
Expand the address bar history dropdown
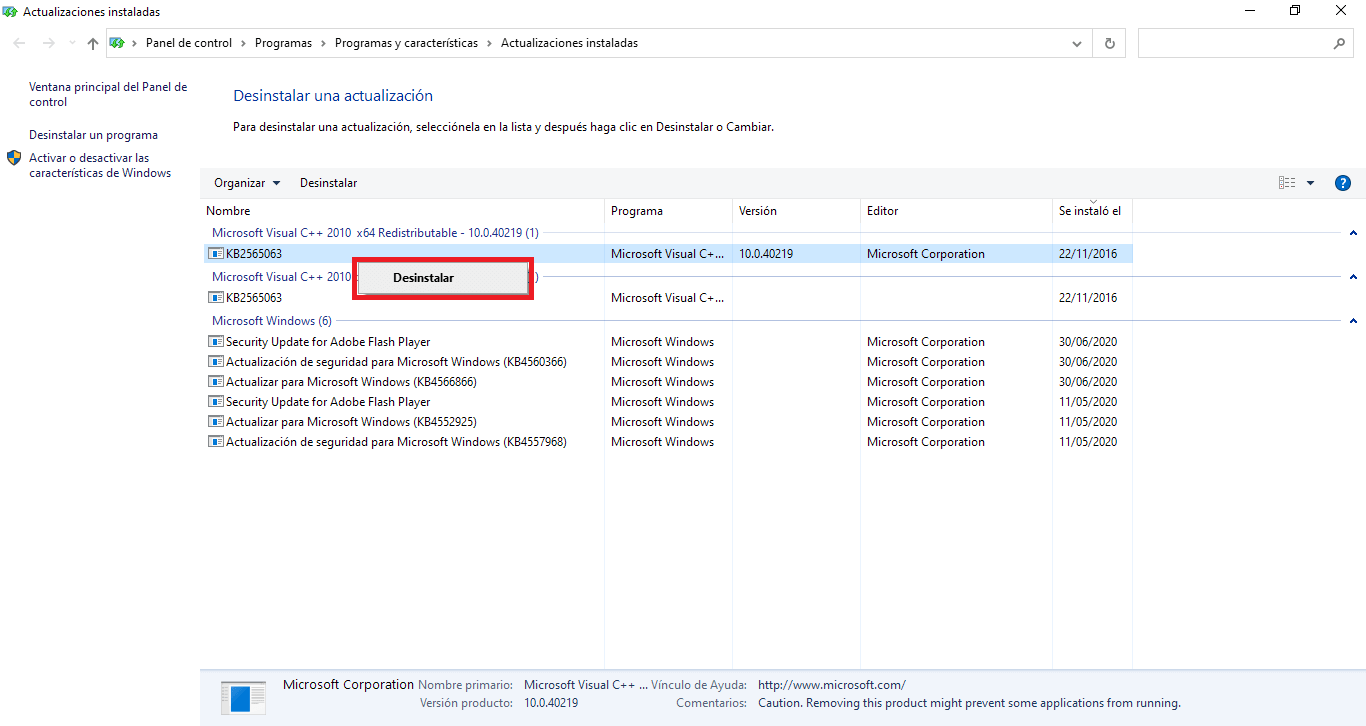coord(1077,44)
